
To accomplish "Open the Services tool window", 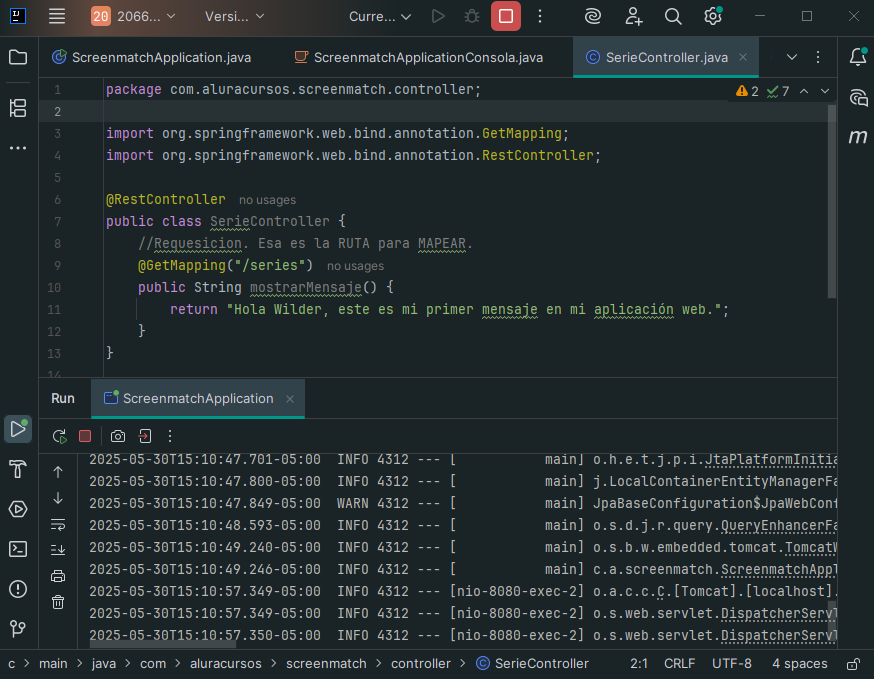I will click(18, 509).
